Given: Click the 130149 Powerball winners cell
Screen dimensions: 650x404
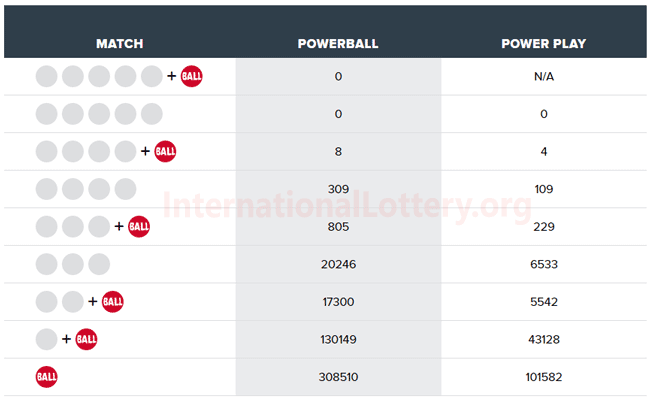Looking at the screenshot, I should click(338, 339).
